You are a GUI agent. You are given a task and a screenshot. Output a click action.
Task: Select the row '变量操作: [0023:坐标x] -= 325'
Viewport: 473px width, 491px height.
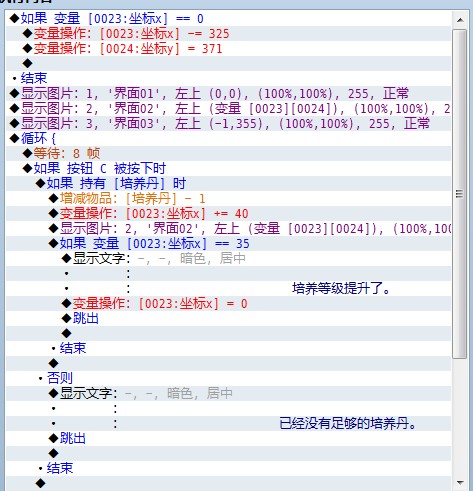229,34
